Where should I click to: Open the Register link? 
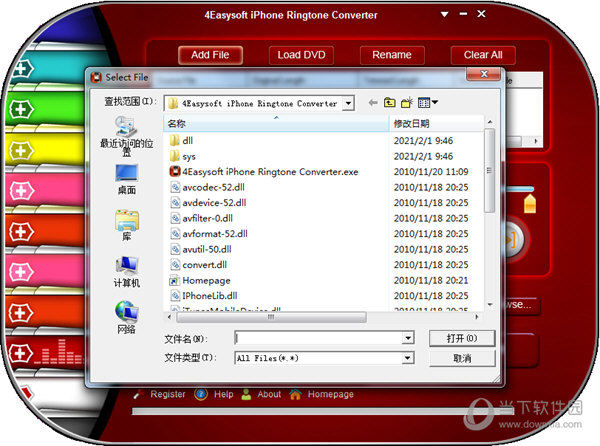coord(168,394)
